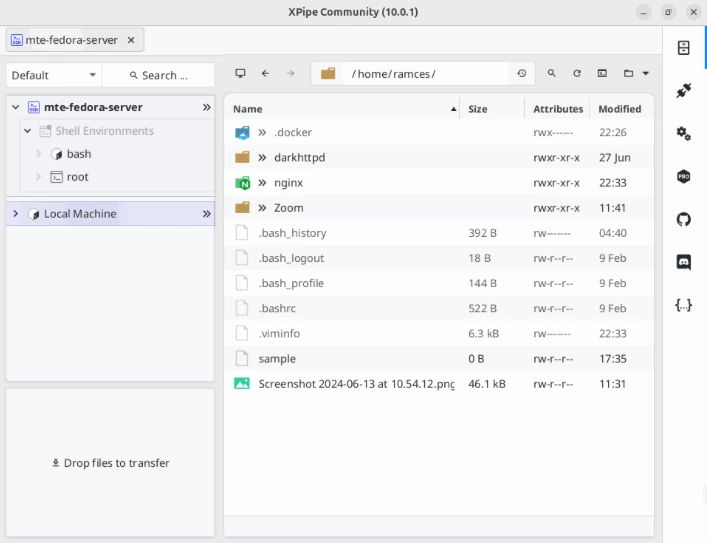
Task: Open mte-fedora-server via double chevron
Action: point(207,107)
